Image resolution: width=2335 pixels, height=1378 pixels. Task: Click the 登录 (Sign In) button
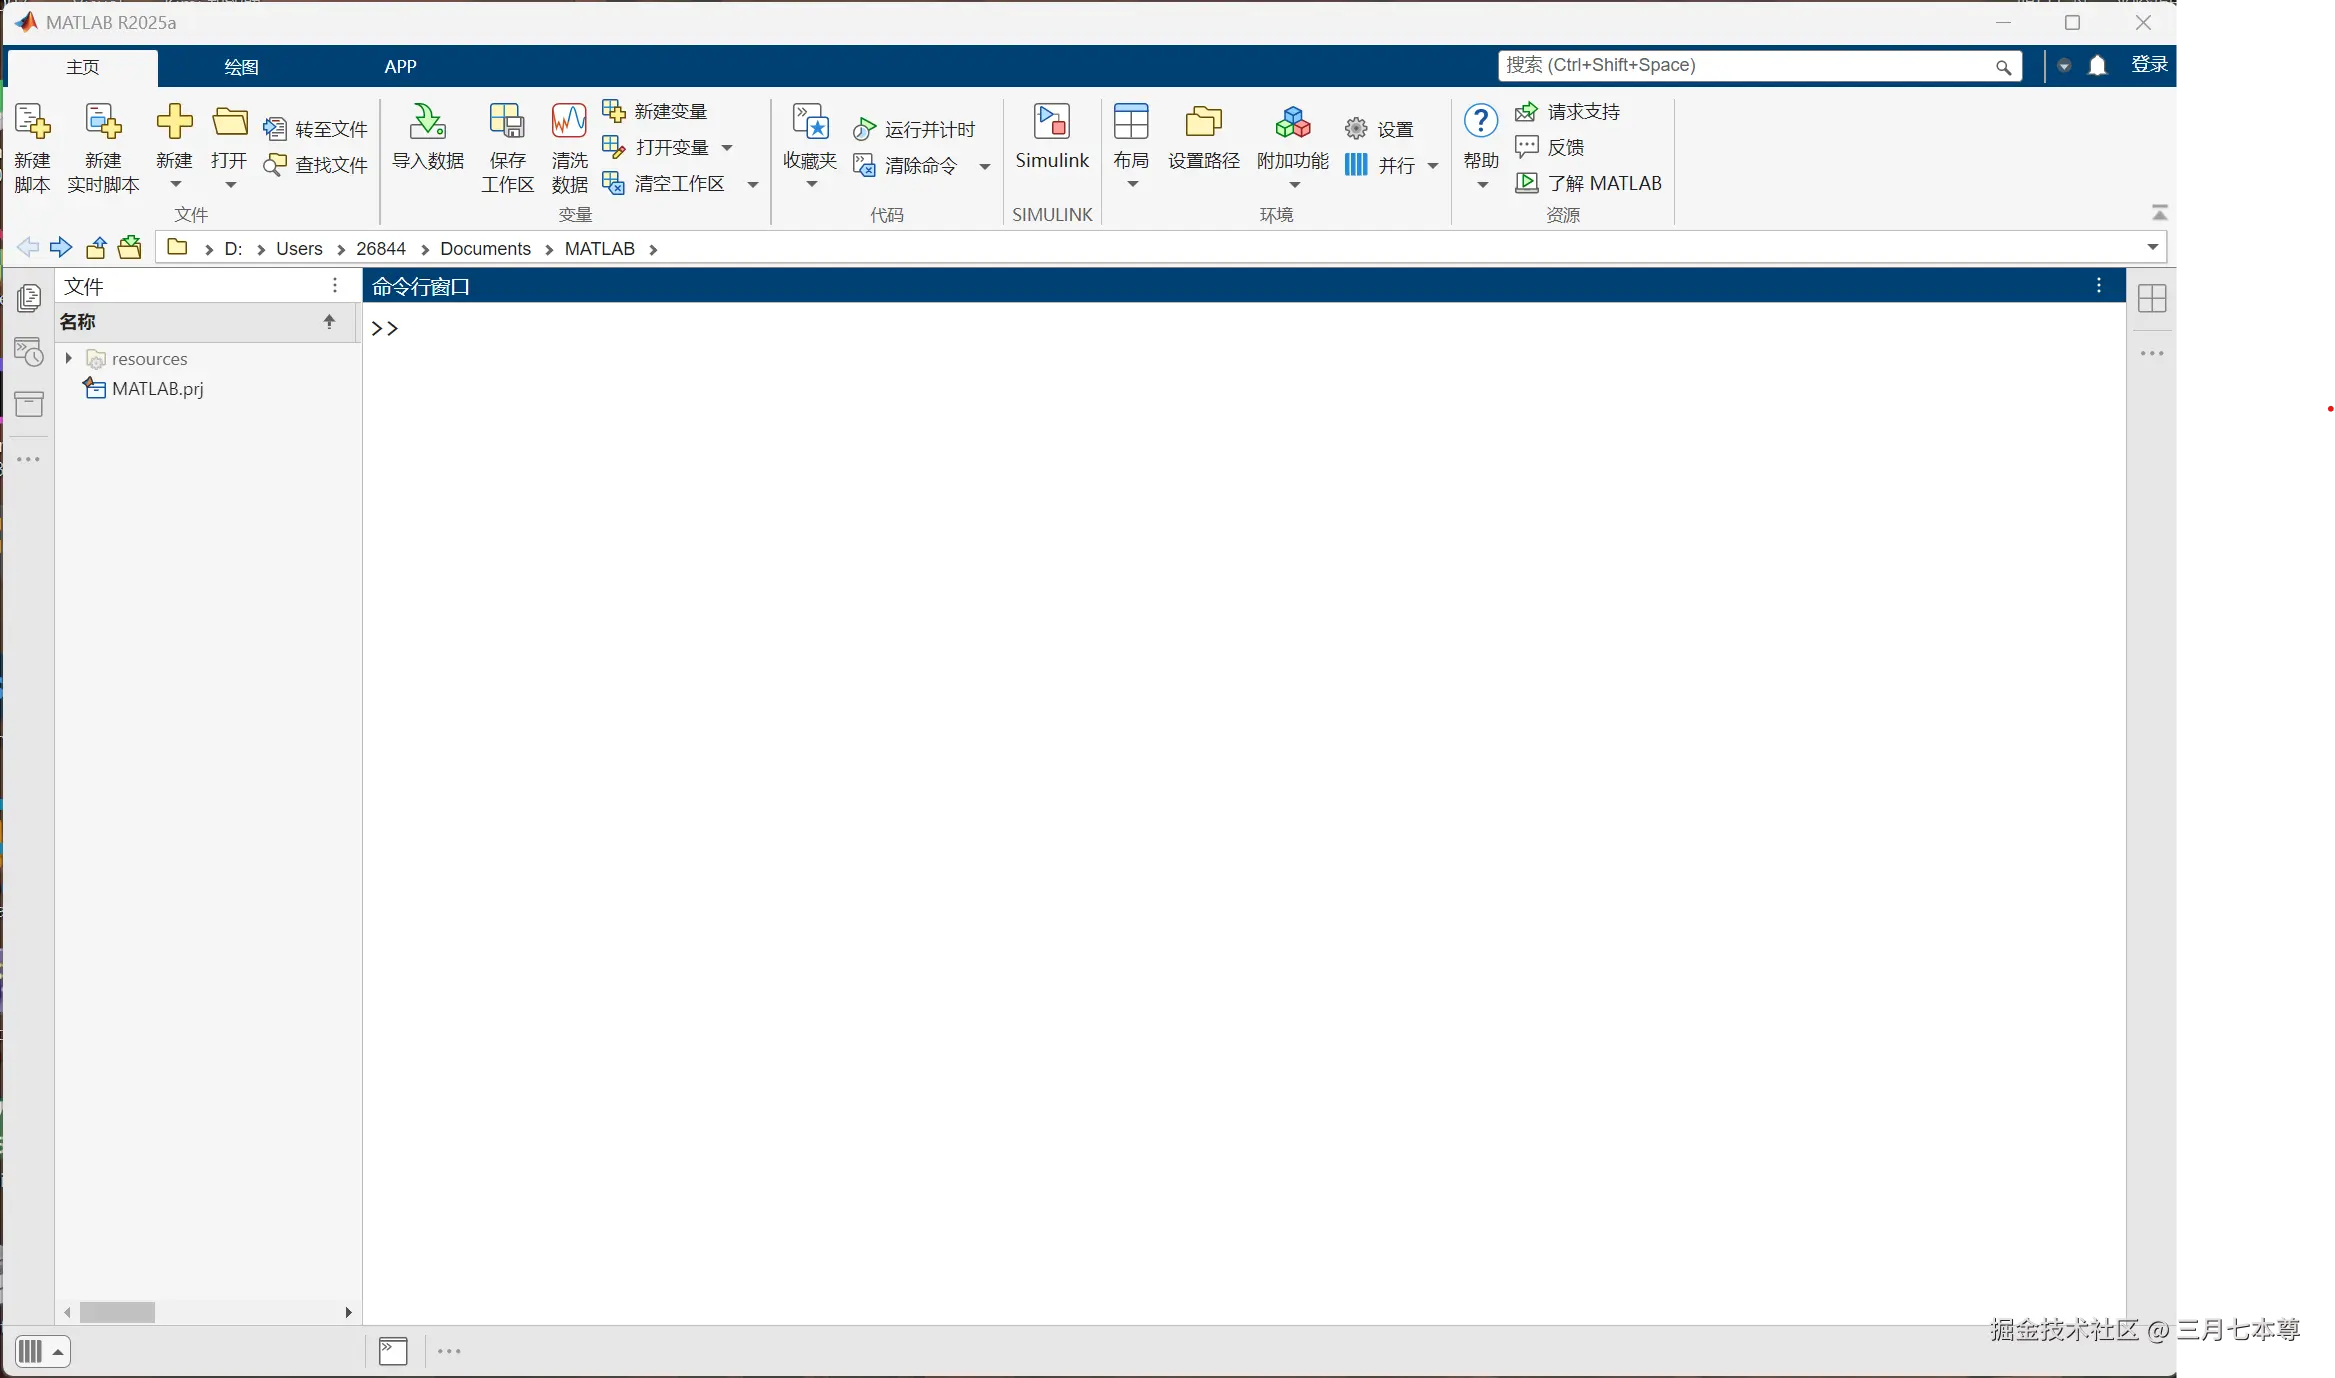point(2149,65)
